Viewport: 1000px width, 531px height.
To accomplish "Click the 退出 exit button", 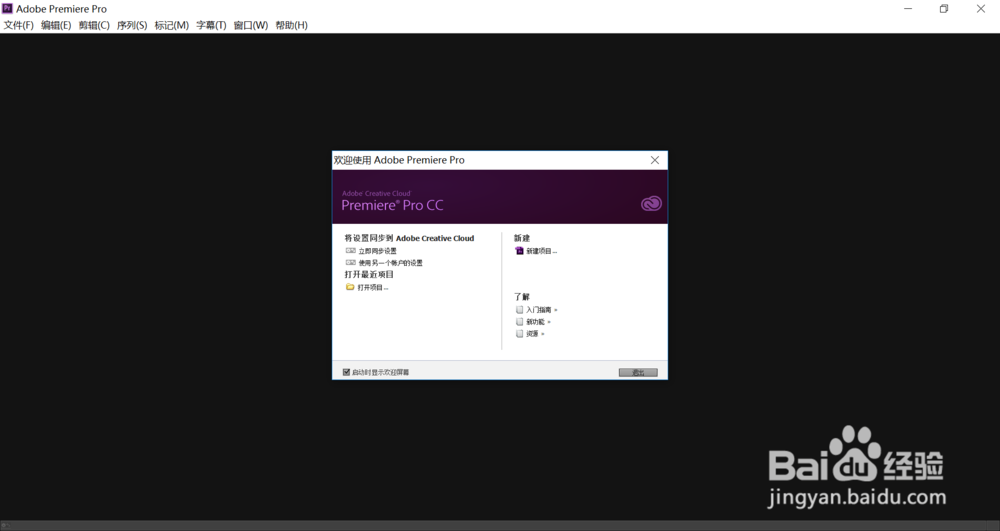I will pos(638,372).
